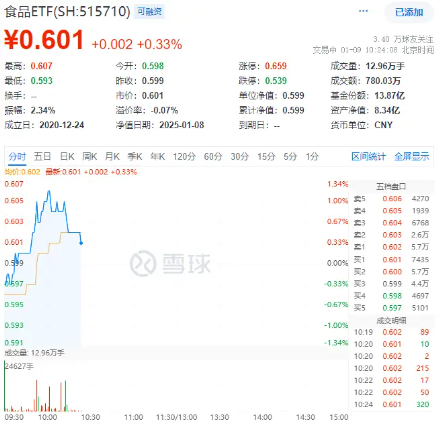Image resolution: width=440 pixels, height=426 pixels.
Task: Click the 溢价率 -0.07% value
Action: point(164,110)
